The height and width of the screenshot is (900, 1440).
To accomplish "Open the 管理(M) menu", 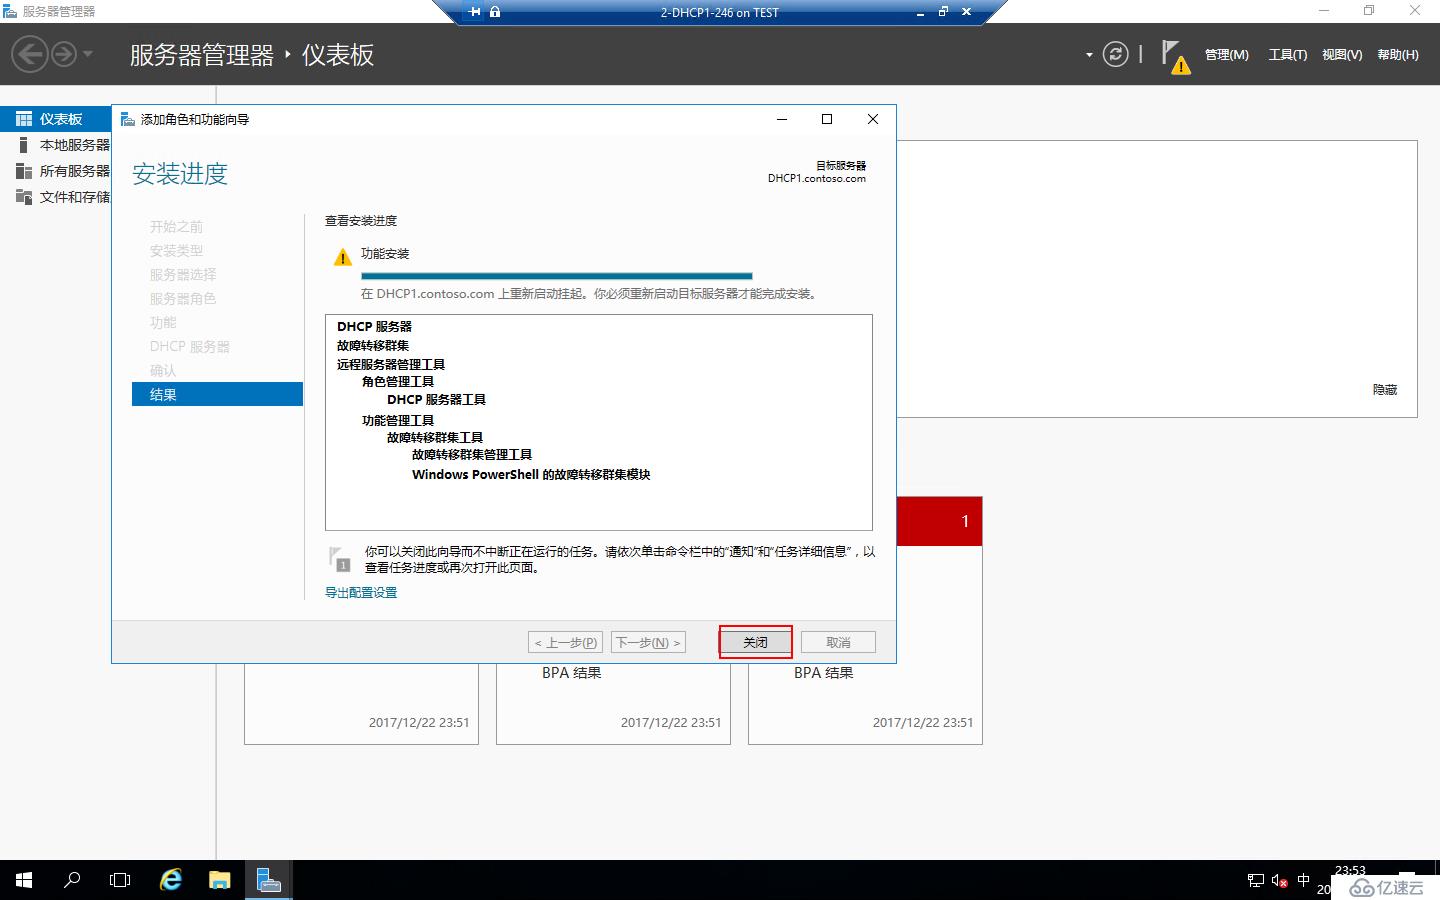I will click(x=1226, y=55).
